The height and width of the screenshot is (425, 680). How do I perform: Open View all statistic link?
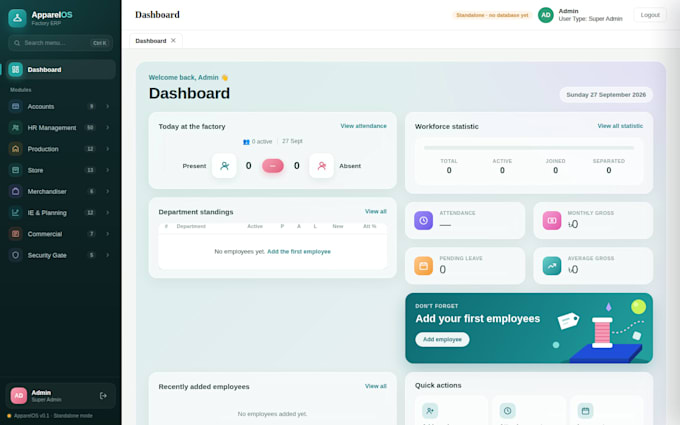click(620, 126)
